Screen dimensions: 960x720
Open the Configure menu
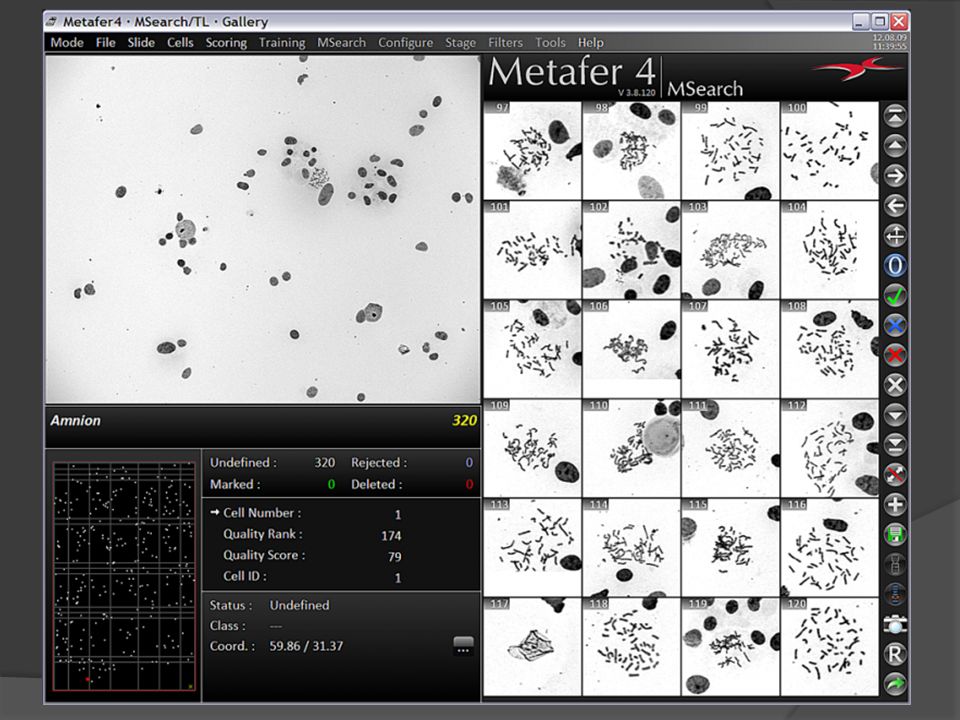click(405, 42)
